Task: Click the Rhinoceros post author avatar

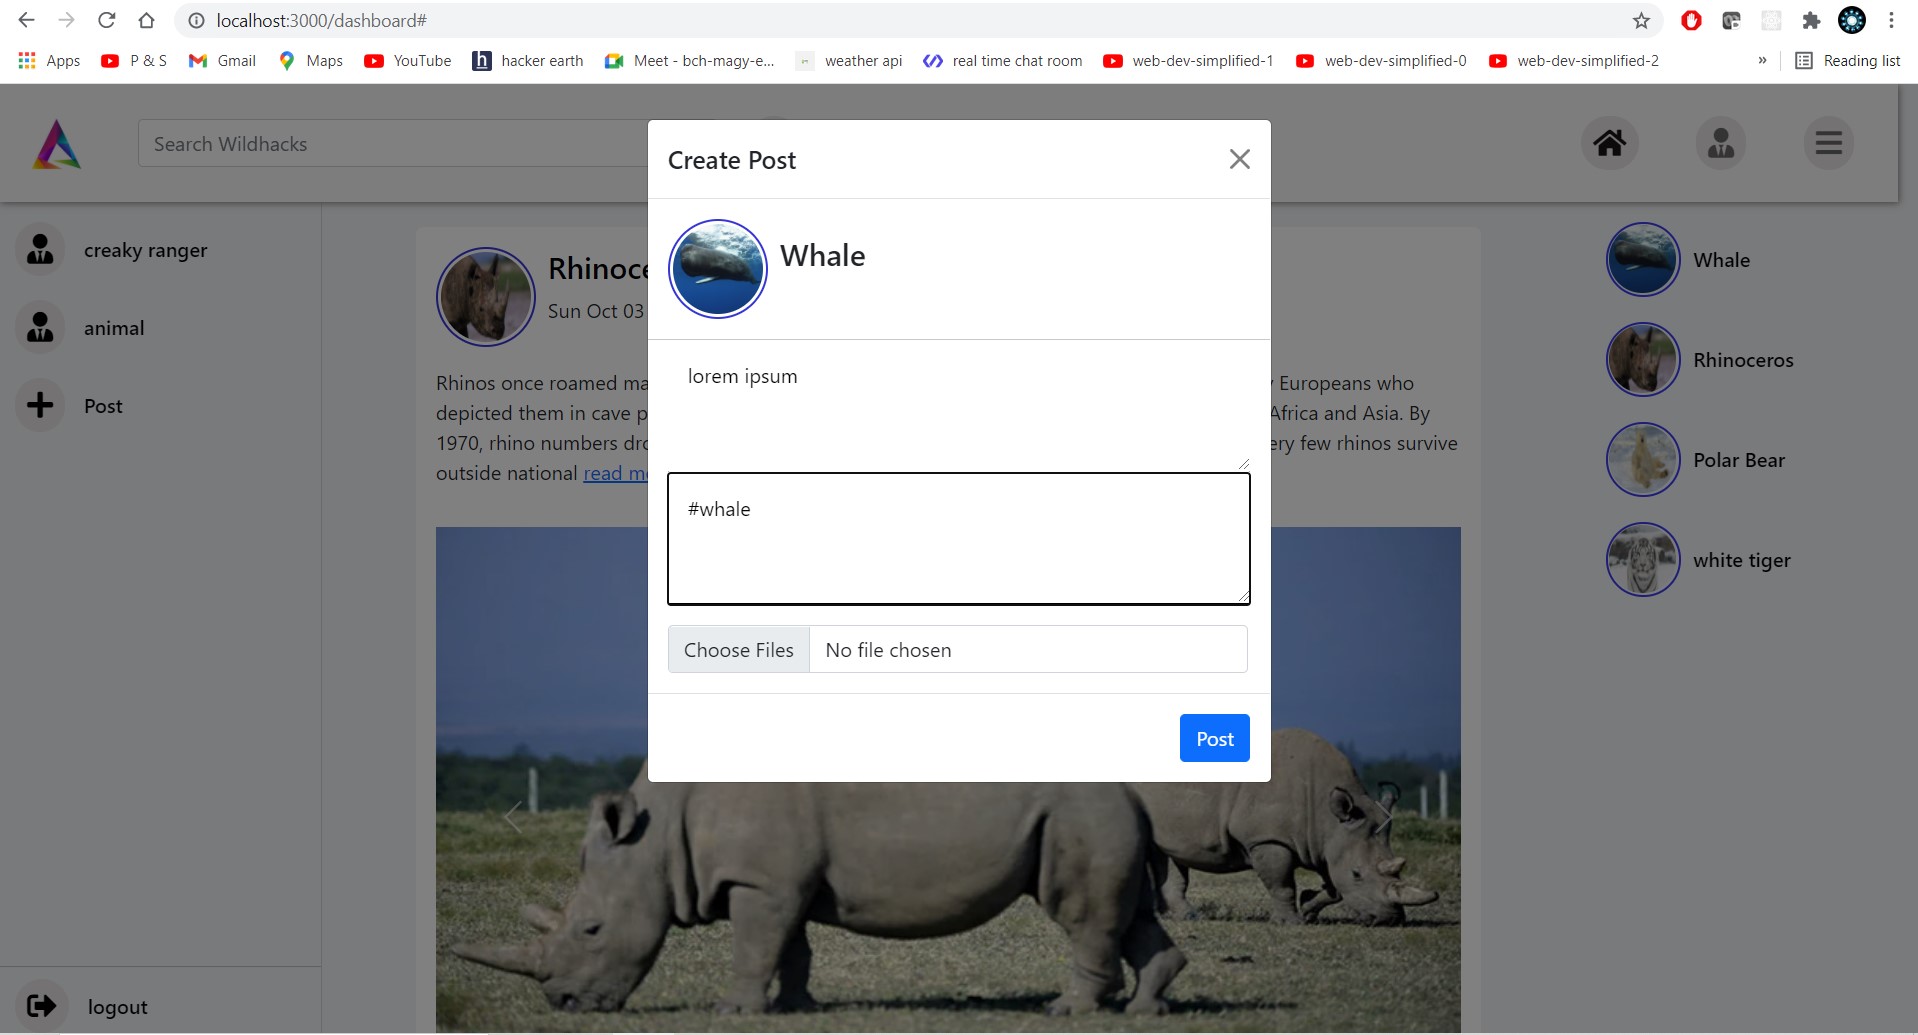Action: (x=486, y=297)
